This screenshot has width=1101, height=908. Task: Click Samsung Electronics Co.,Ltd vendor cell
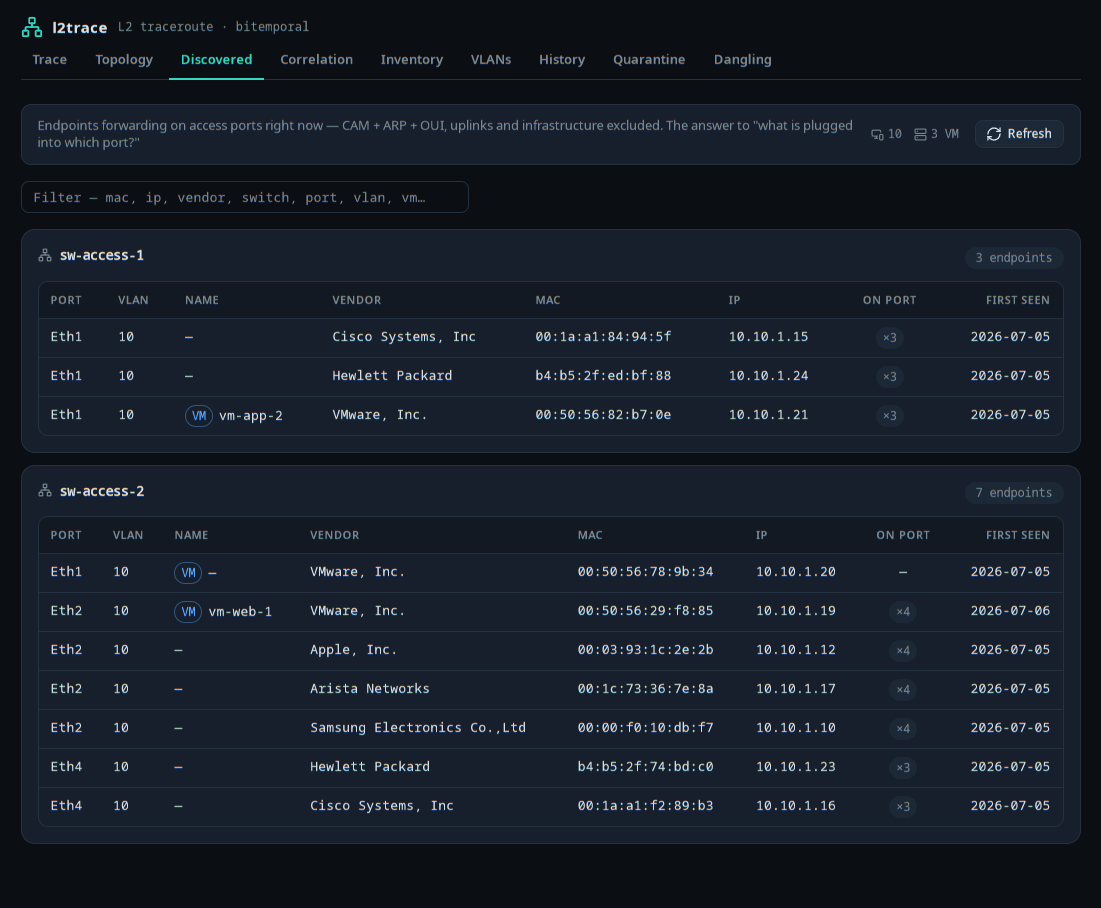(418, 728)
